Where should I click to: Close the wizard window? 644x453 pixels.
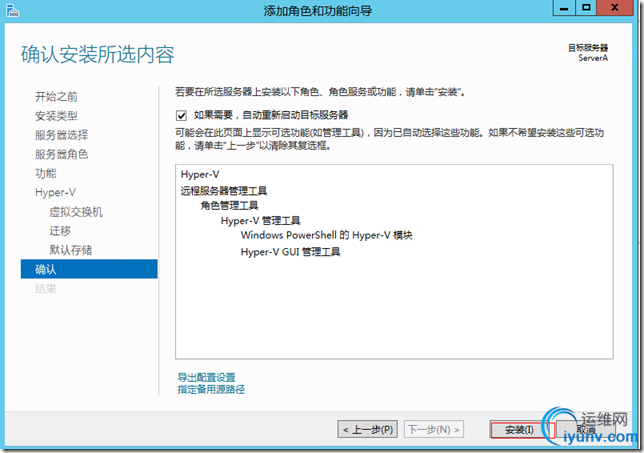point(614,8)
